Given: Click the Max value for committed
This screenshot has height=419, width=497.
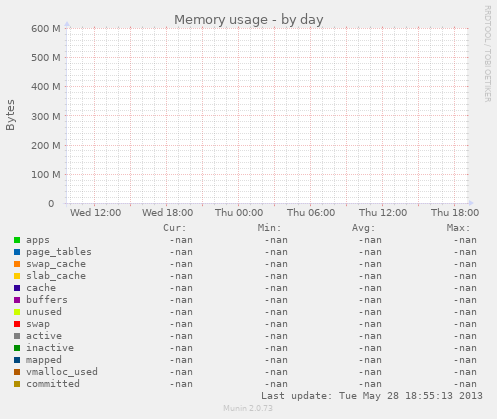Looking at the screenshot, I should click(465, 384).
